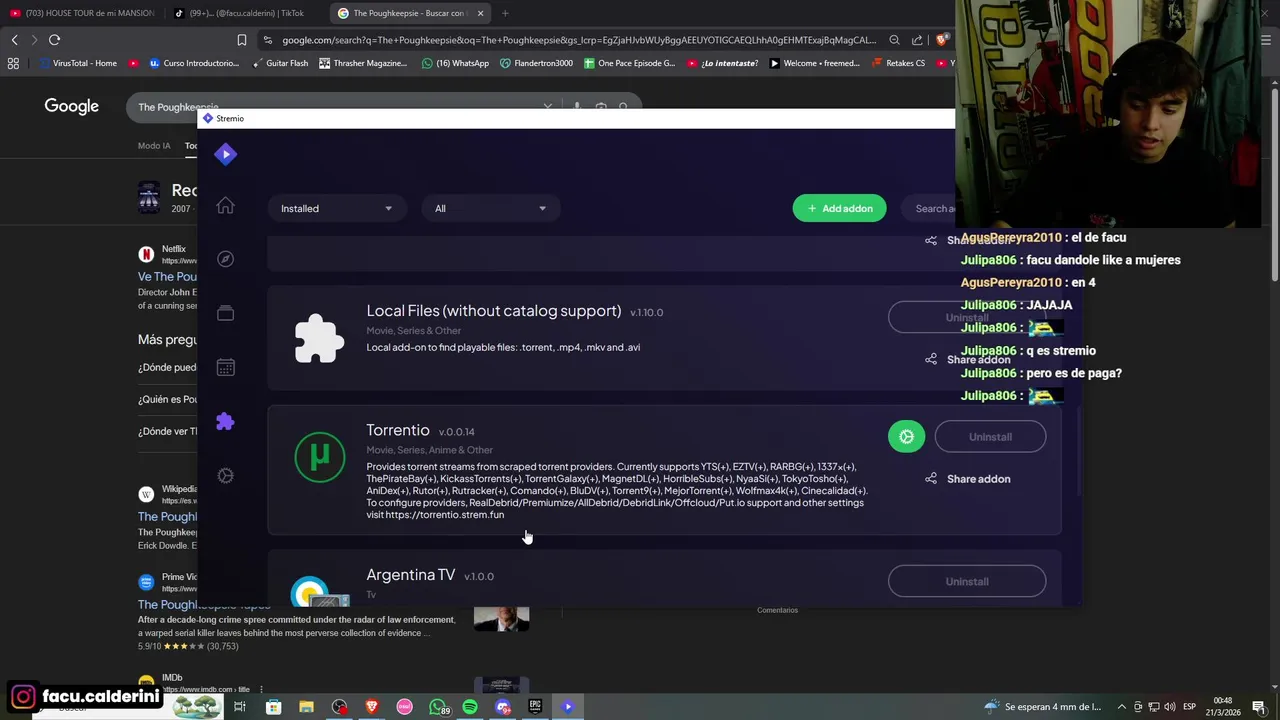Switch to the TikTok facu.calderini tab
This screenshot has width=1280, height=720.
(245, 13)
